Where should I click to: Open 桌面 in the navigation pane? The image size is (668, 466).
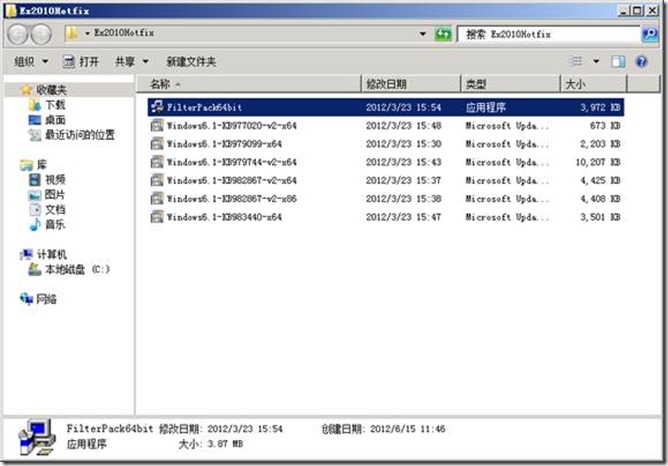(x=55, y=120)
